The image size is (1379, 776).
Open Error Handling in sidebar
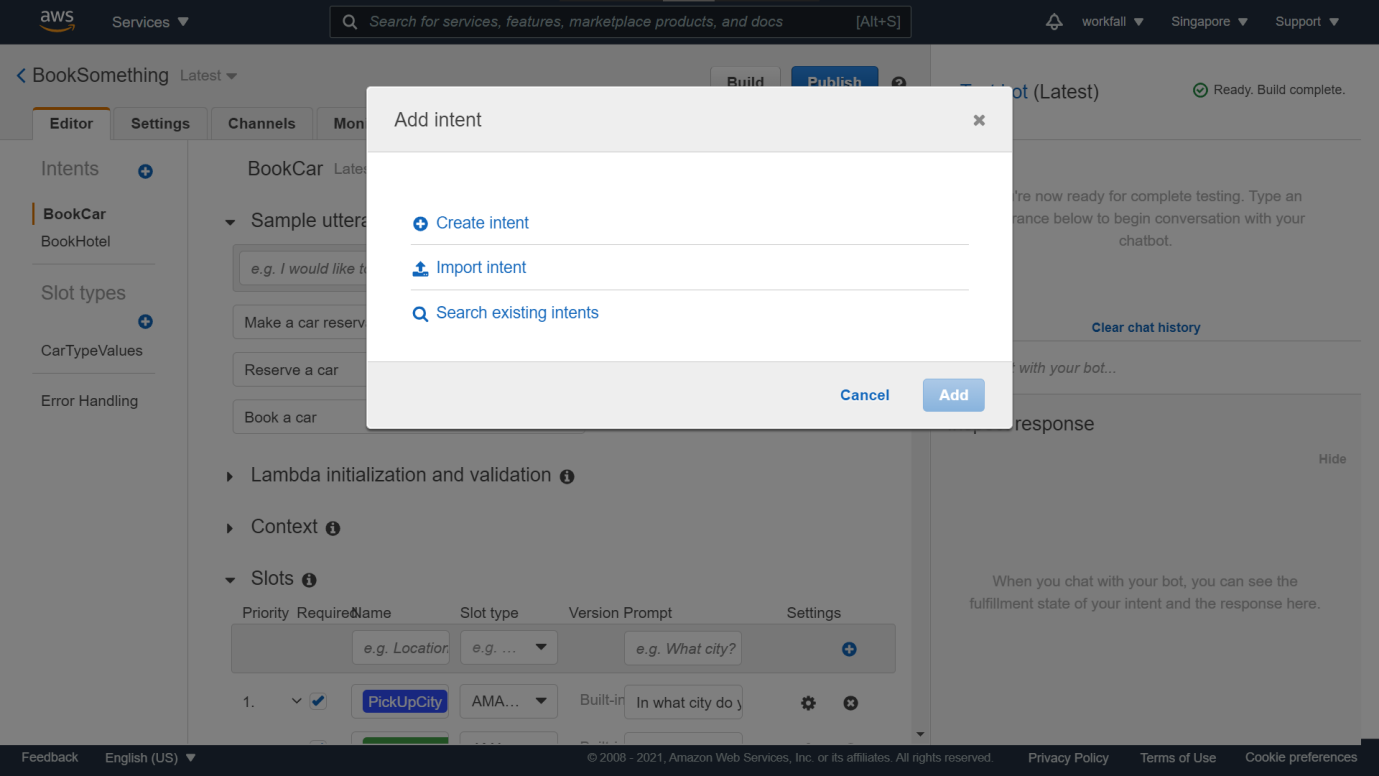(89, 401)
